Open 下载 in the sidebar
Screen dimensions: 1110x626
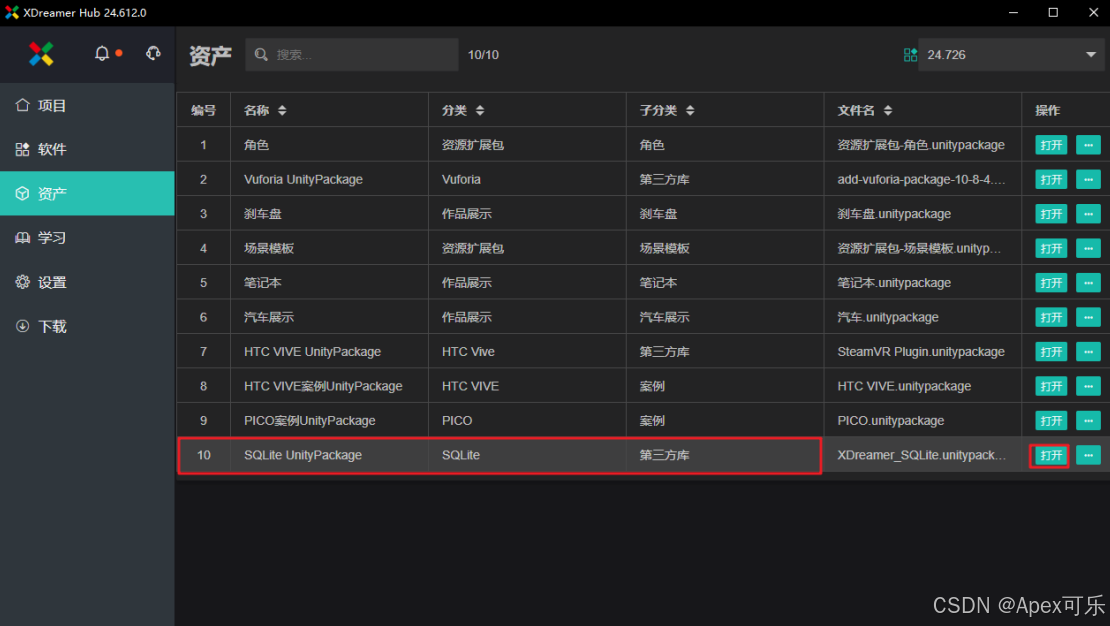coord(87,326)
